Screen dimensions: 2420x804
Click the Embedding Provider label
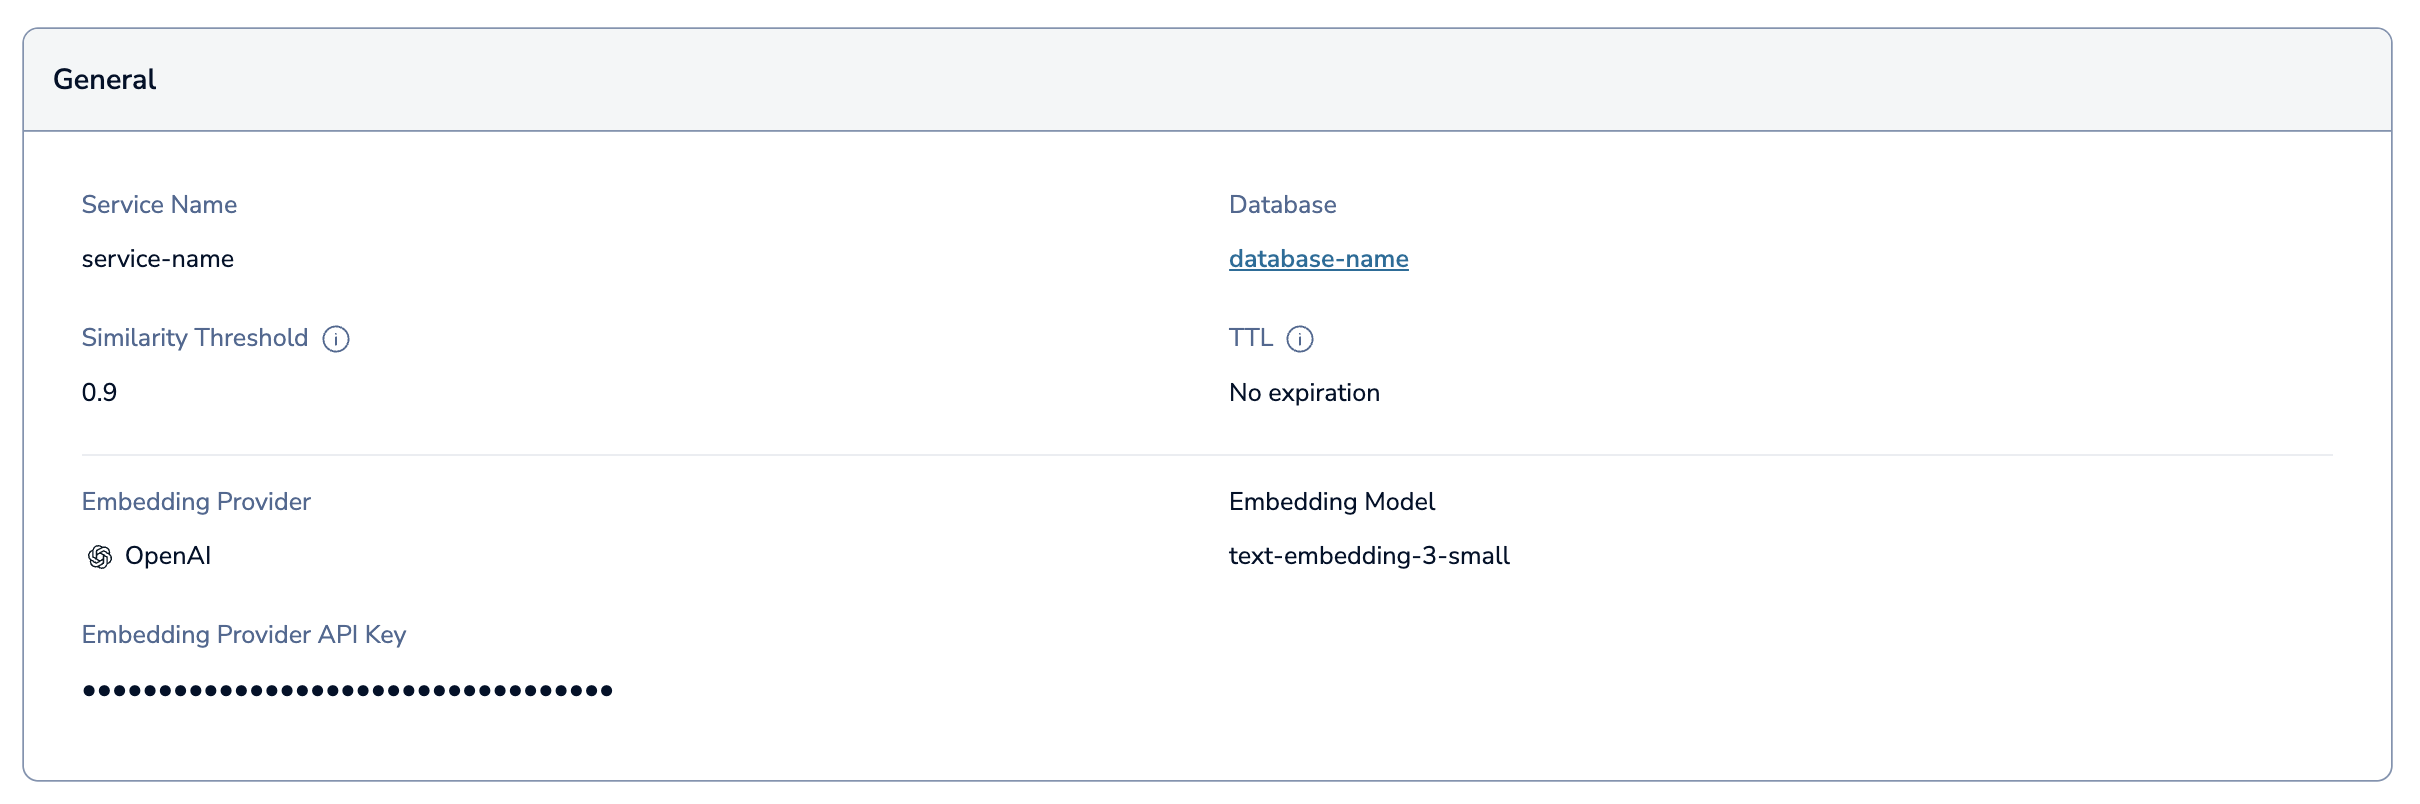[x=196, y=502]
